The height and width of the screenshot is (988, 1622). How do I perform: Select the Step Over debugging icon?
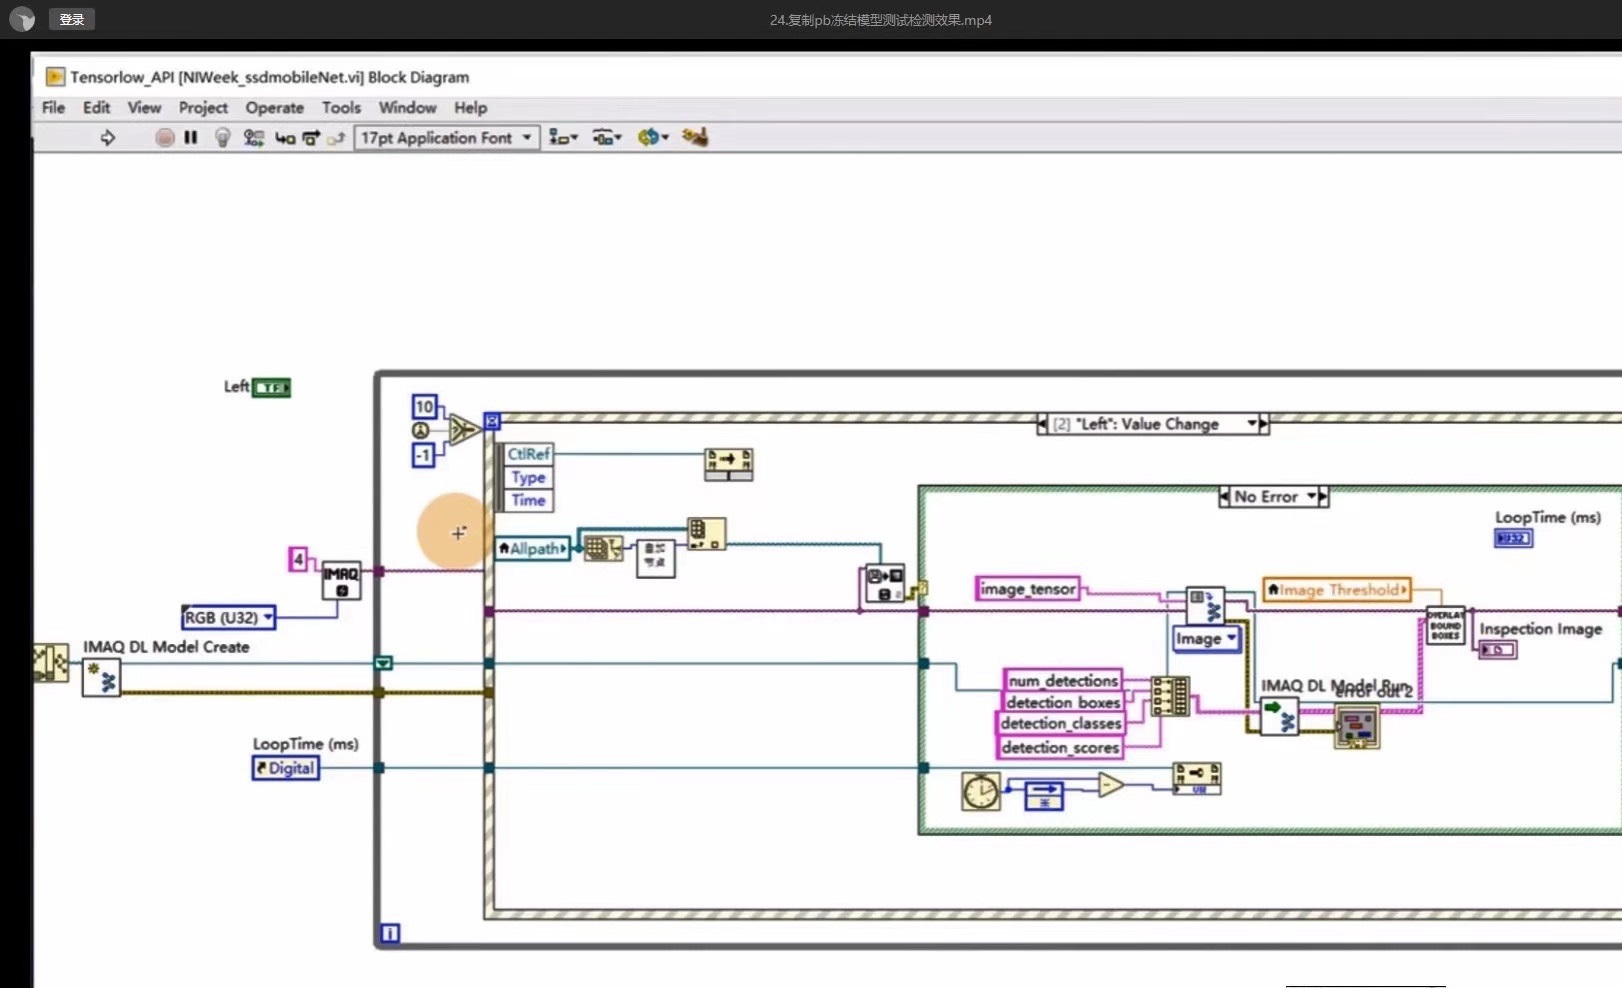coord(311,137)
